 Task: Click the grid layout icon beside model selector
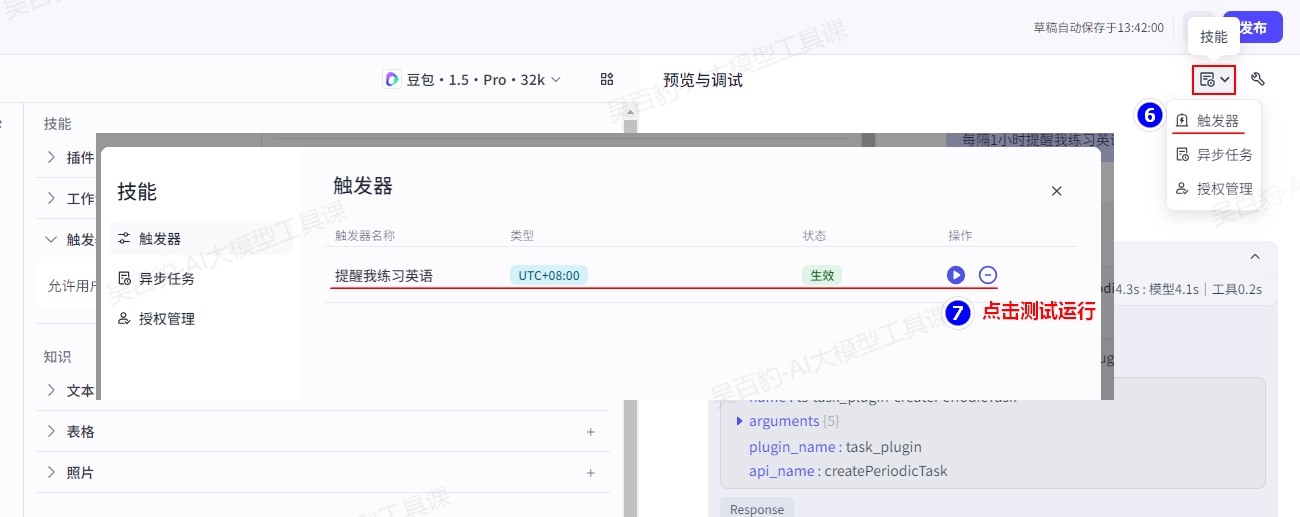[606, 79]
